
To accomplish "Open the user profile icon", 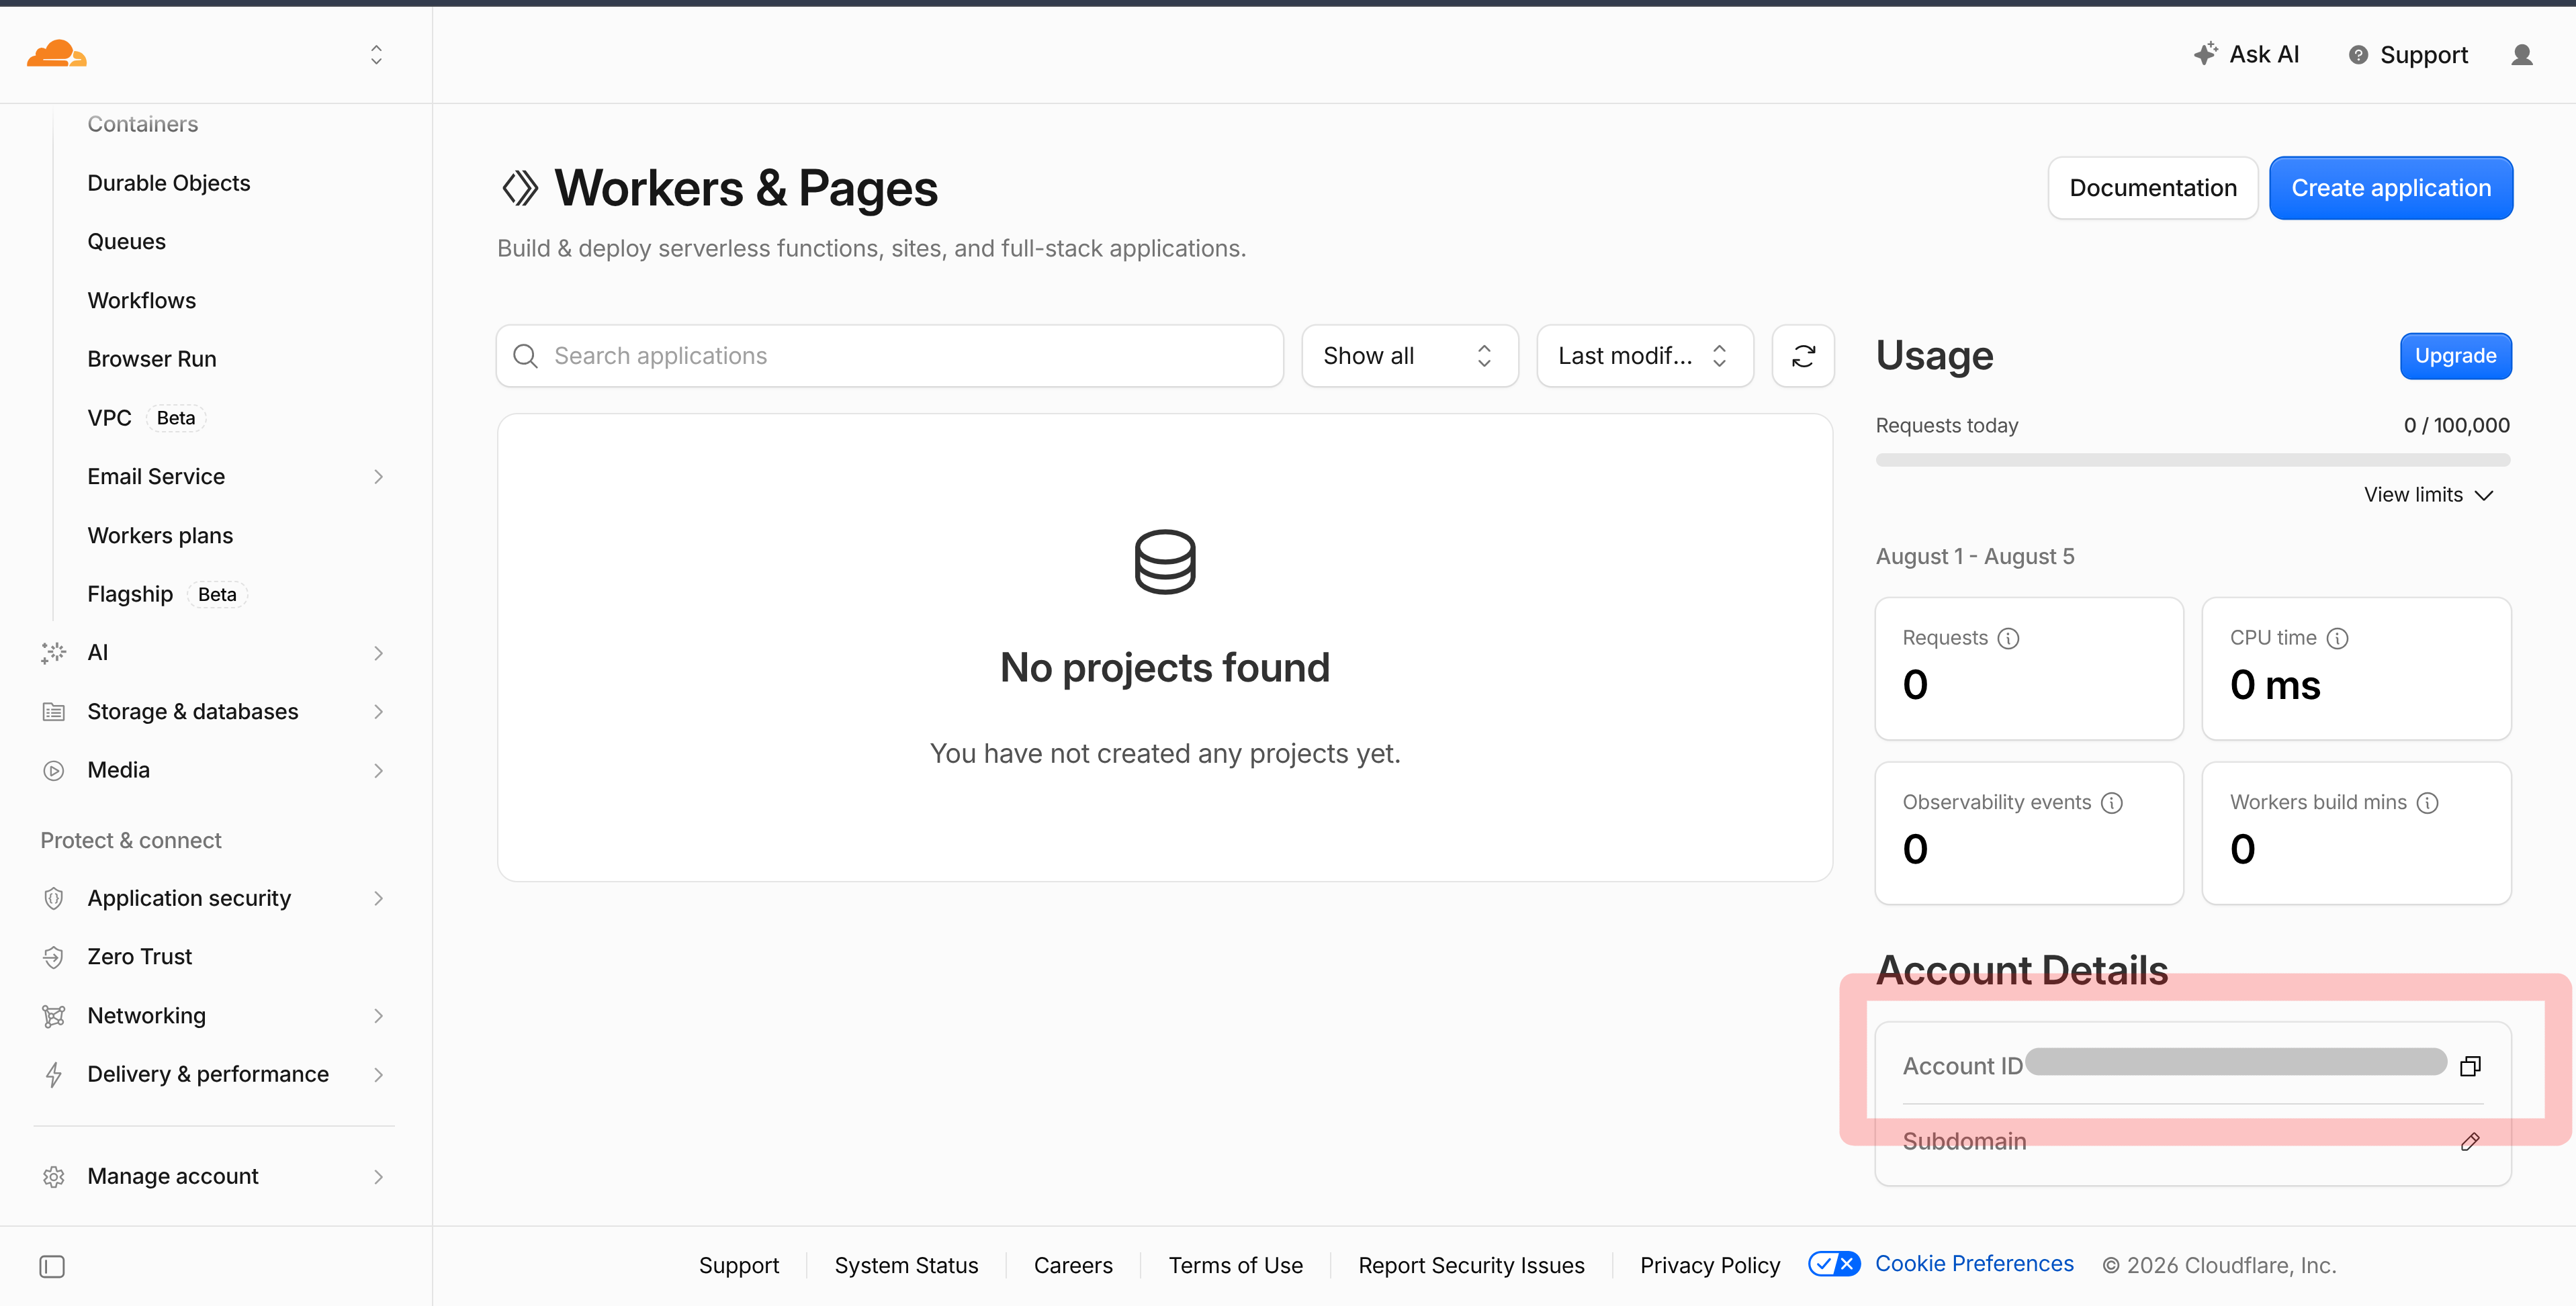I will tap(2522, 55).
